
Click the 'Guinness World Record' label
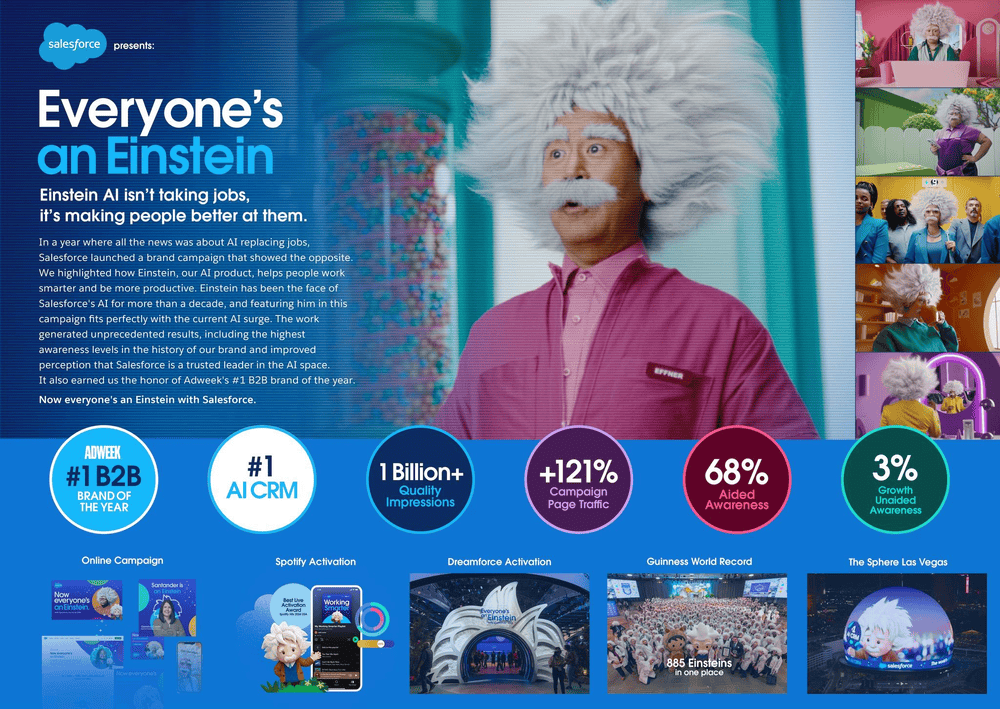pyautogui.click(x=699, y=562)
